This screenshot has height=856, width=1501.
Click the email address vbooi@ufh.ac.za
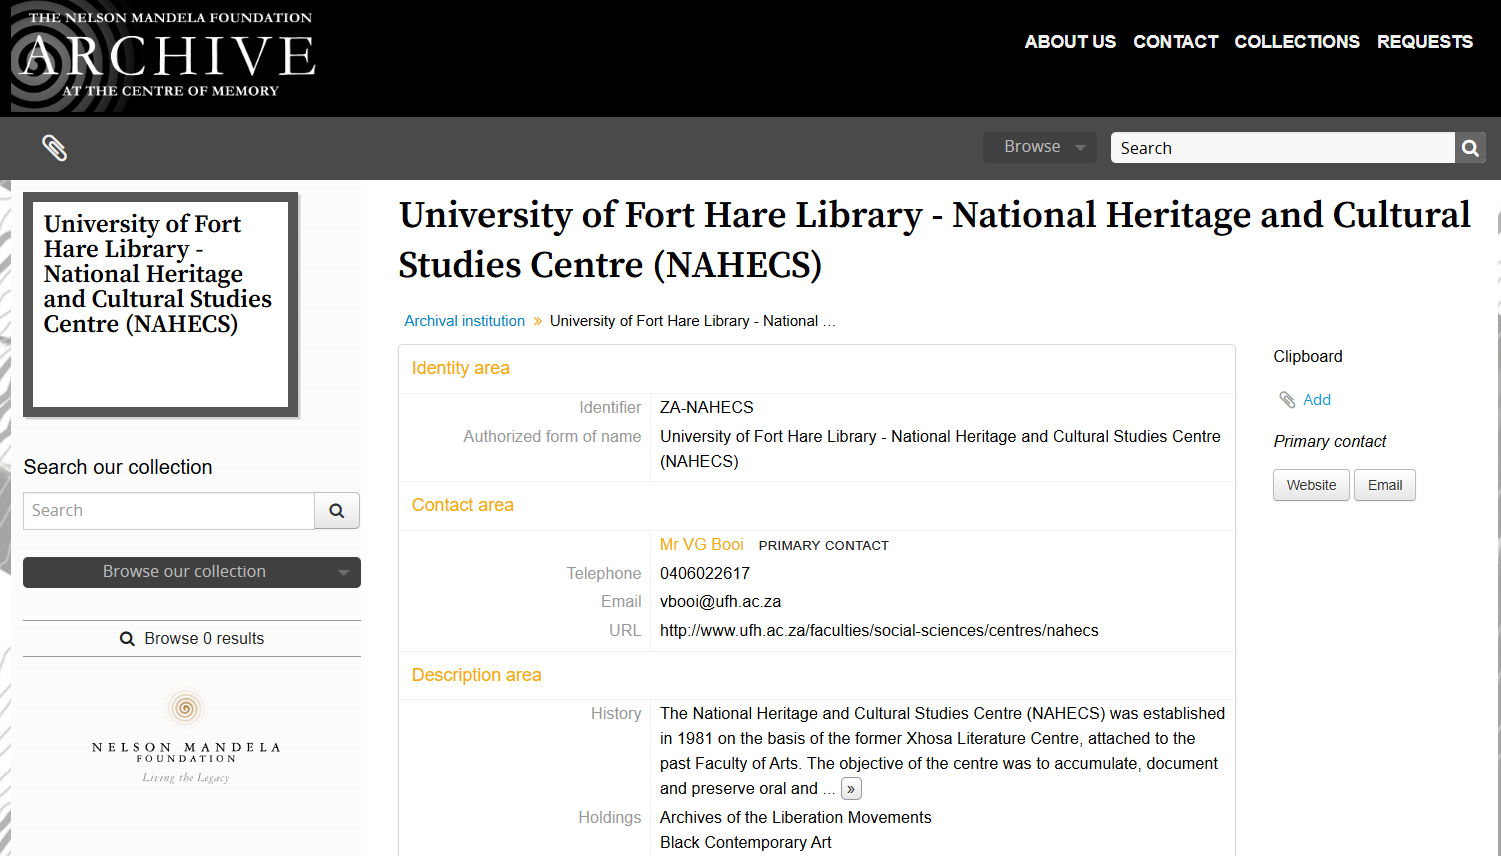(x=720, y=602)
